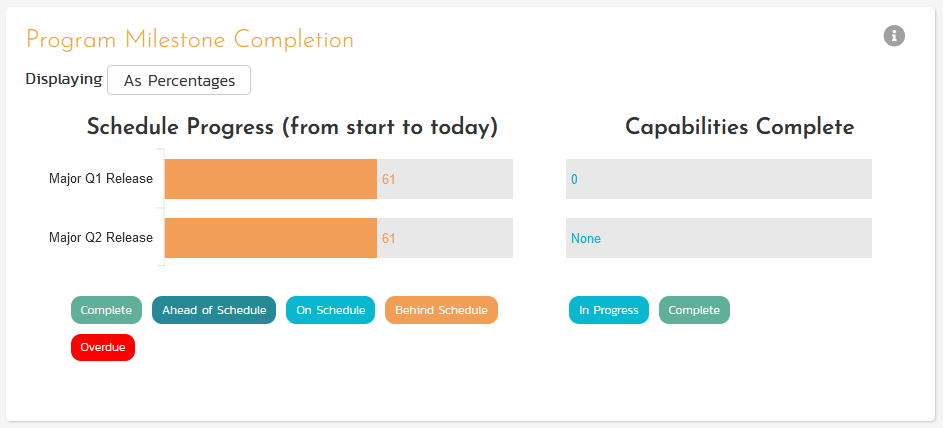Select the Major Q2 Release label
This screenshot has height=428, width=943.
pos(101,238)
